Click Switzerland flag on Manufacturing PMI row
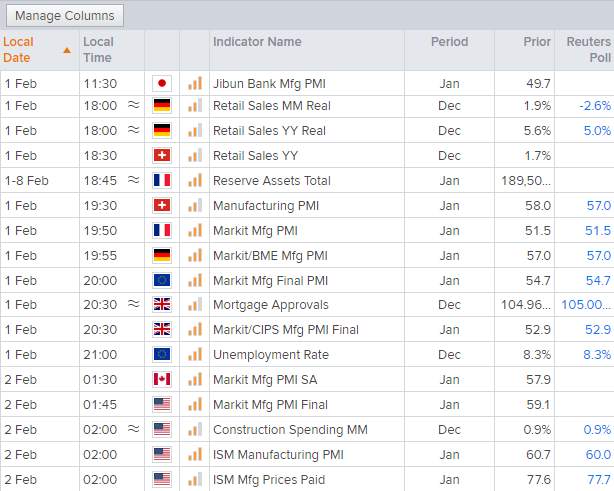 coord(162,205)
